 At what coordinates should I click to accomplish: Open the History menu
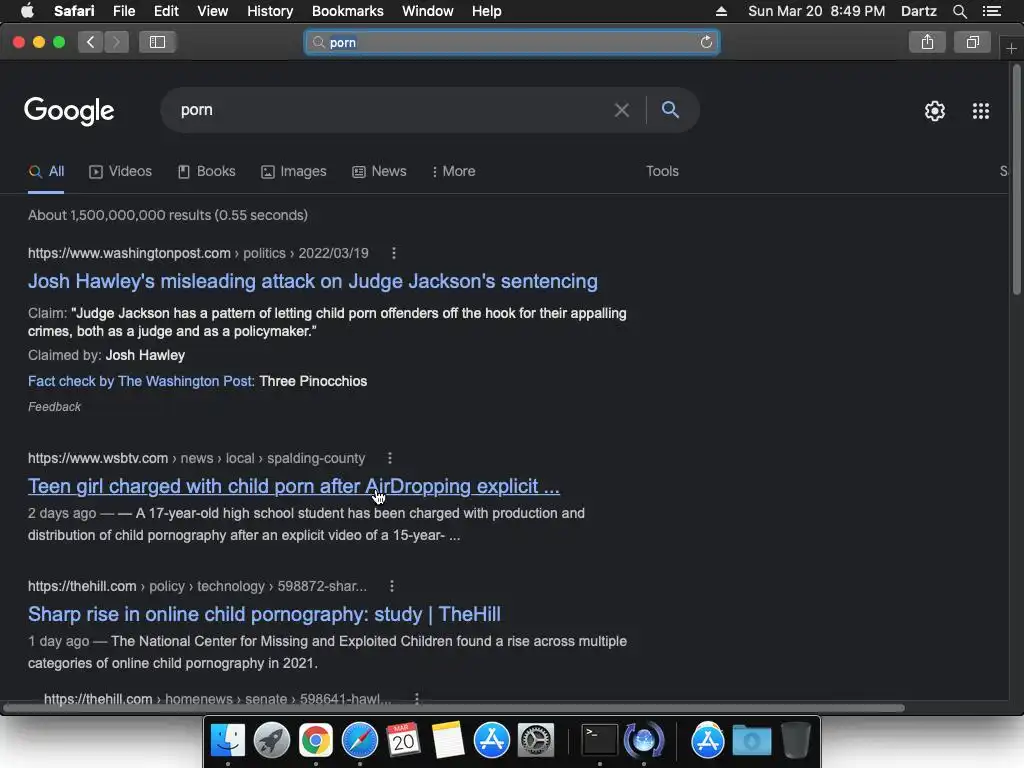pyautogui.click(x=270, y=11)
